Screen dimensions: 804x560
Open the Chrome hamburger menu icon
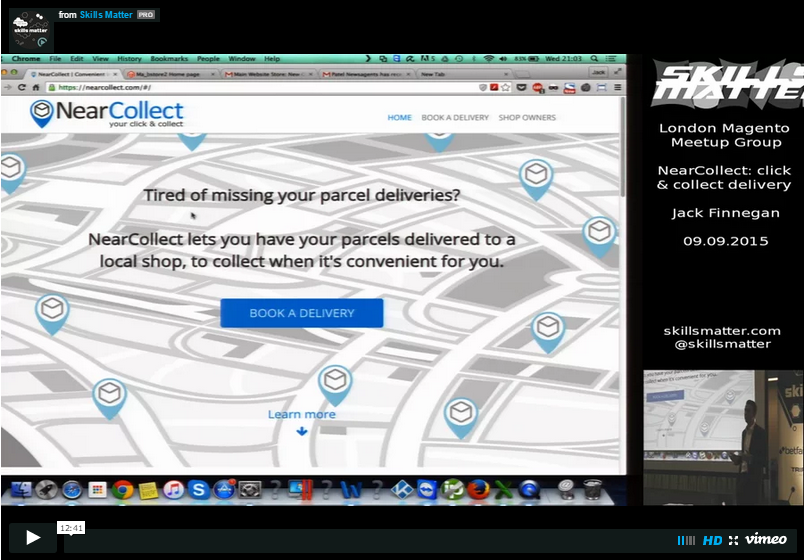(x=618, y=88)
